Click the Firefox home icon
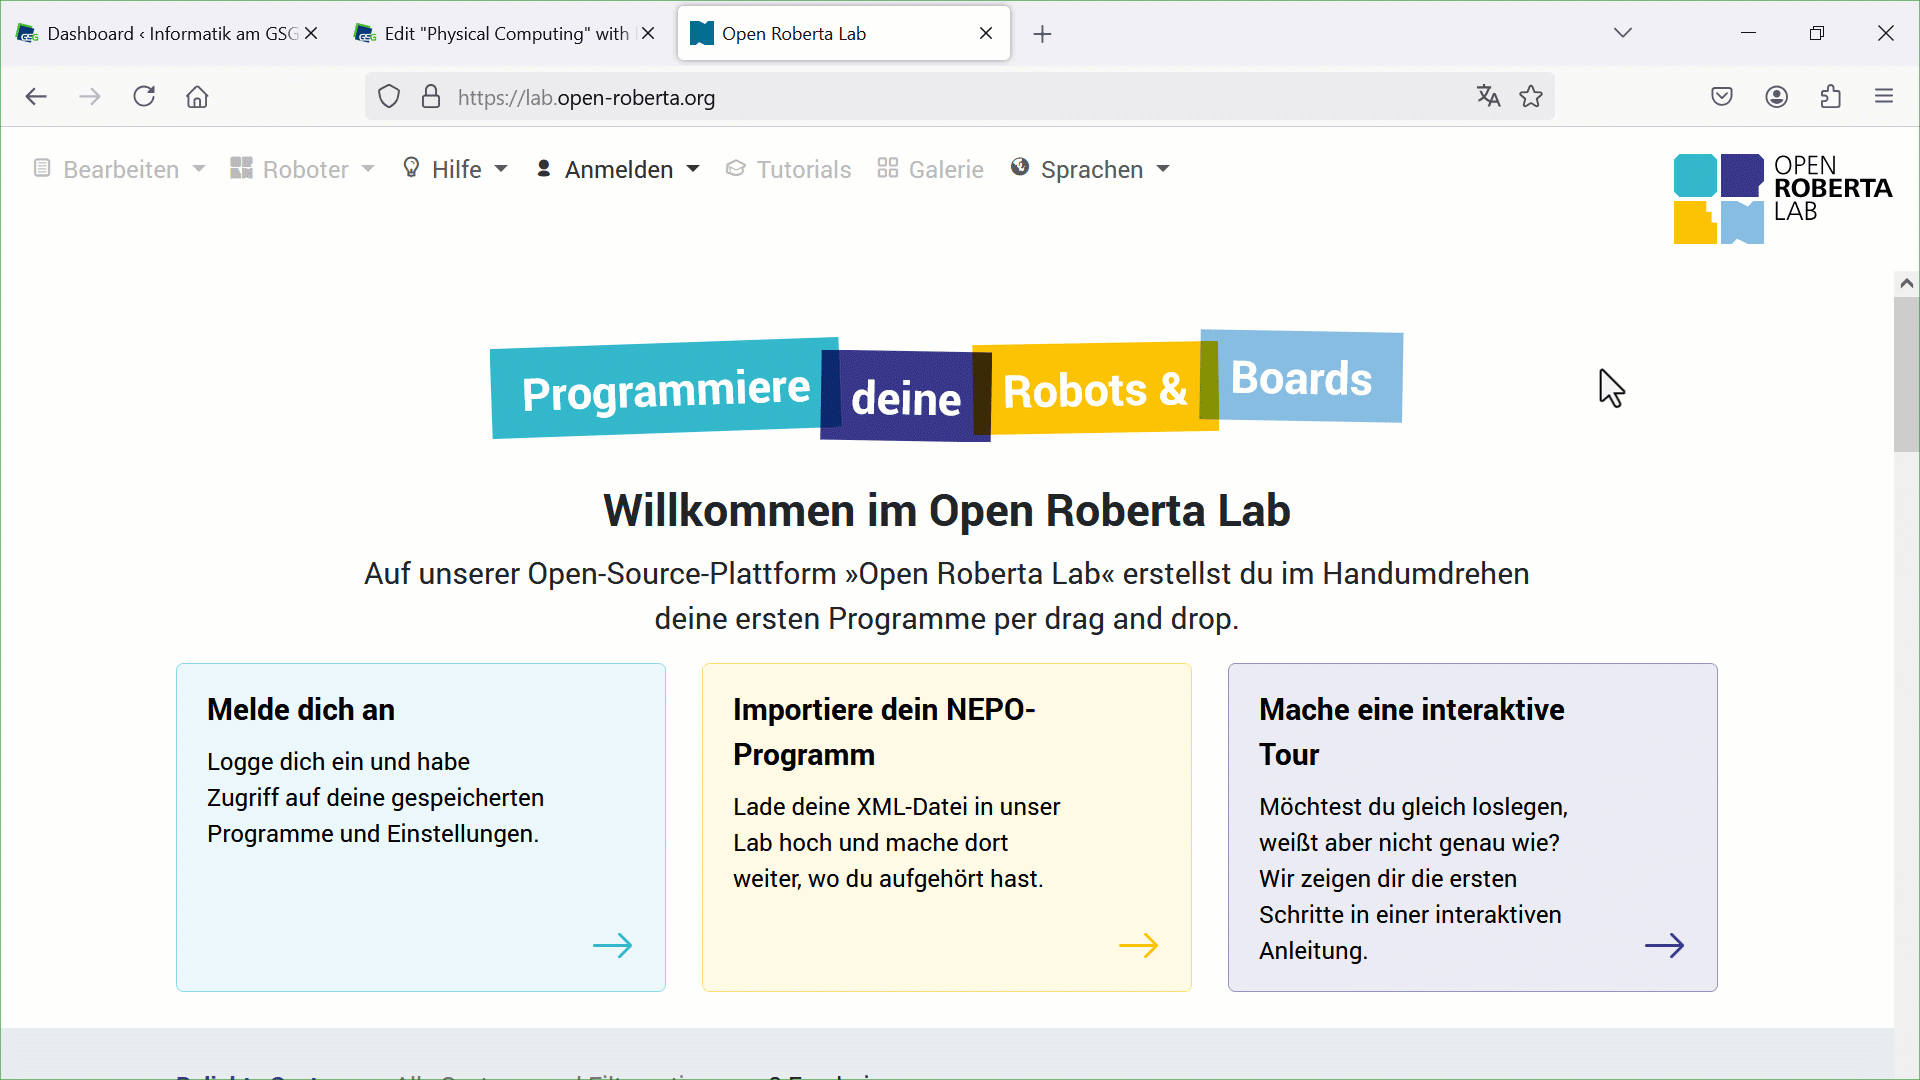Viewport: 1920px width, 1080px height. click(x=197, y=97)
